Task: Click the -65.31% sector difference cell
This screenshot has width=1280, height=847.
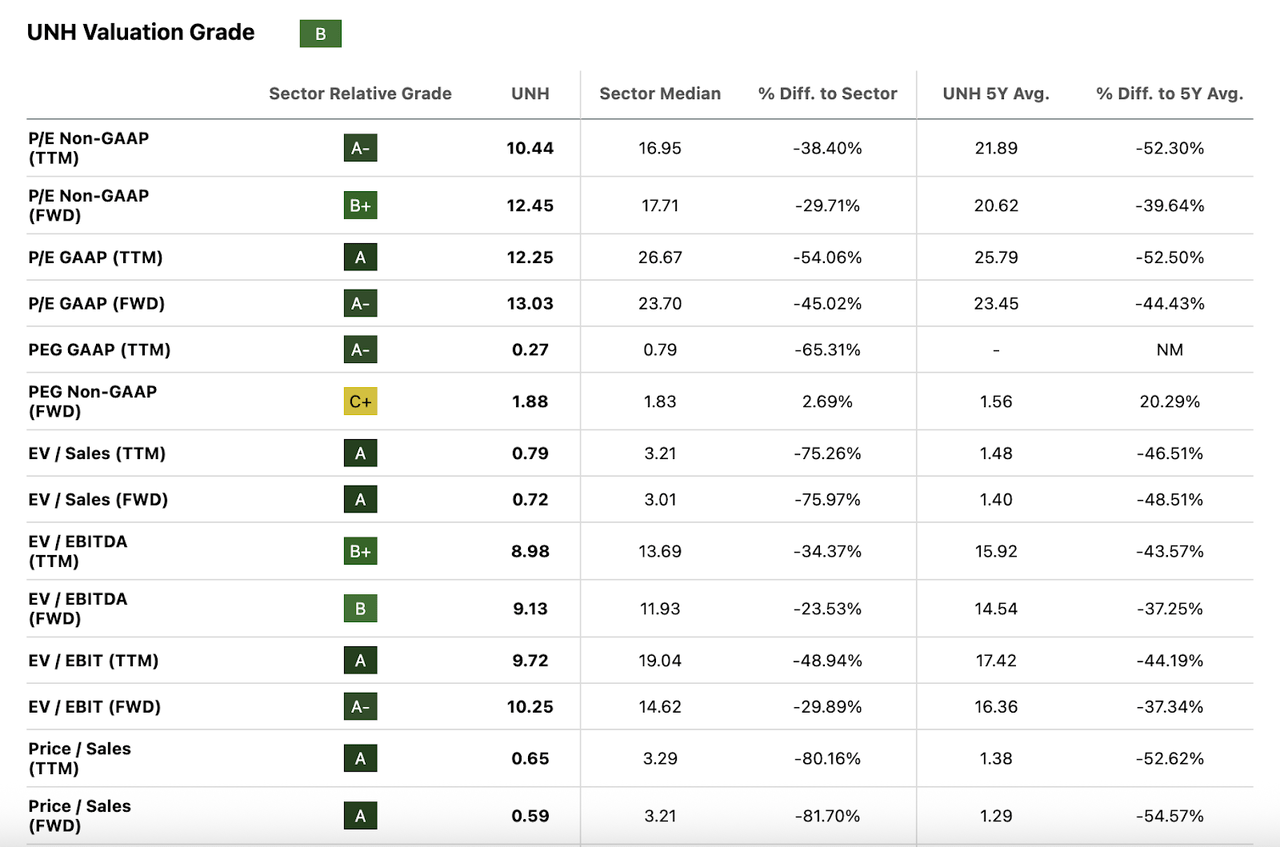Action: pyautogui.click(x=828, y=350)
